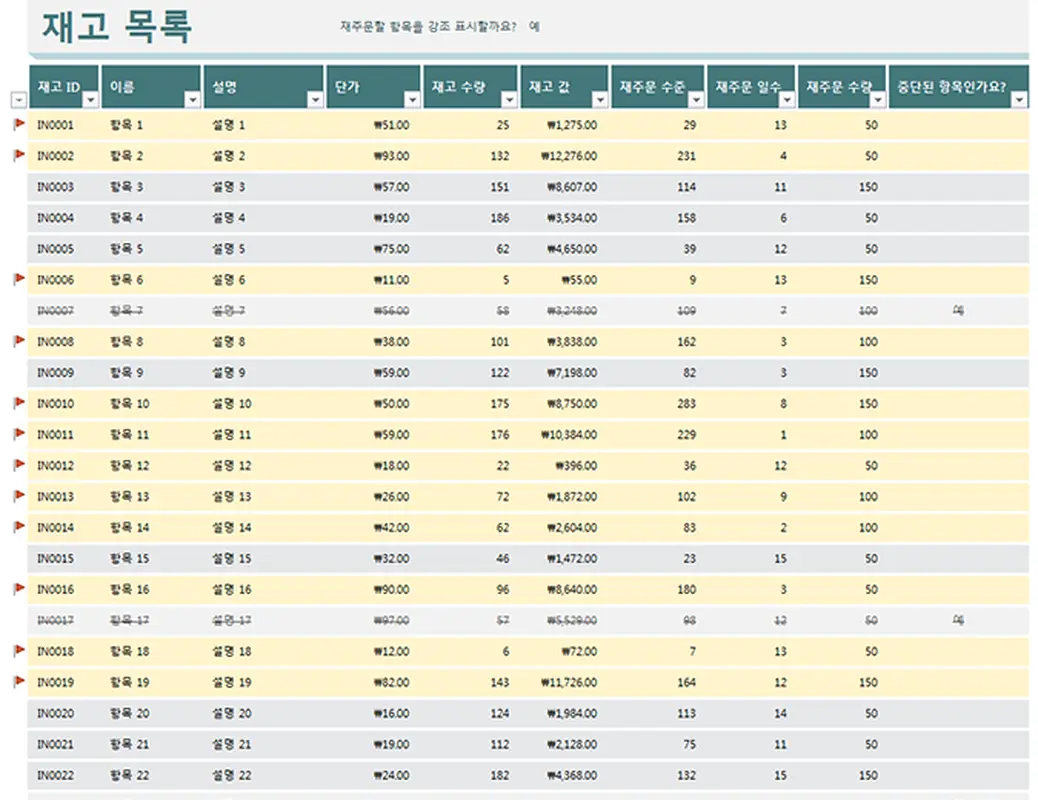The image size is (1038, 800).
Task: Click the flag marker for IN0014
Action: point(19,526)
